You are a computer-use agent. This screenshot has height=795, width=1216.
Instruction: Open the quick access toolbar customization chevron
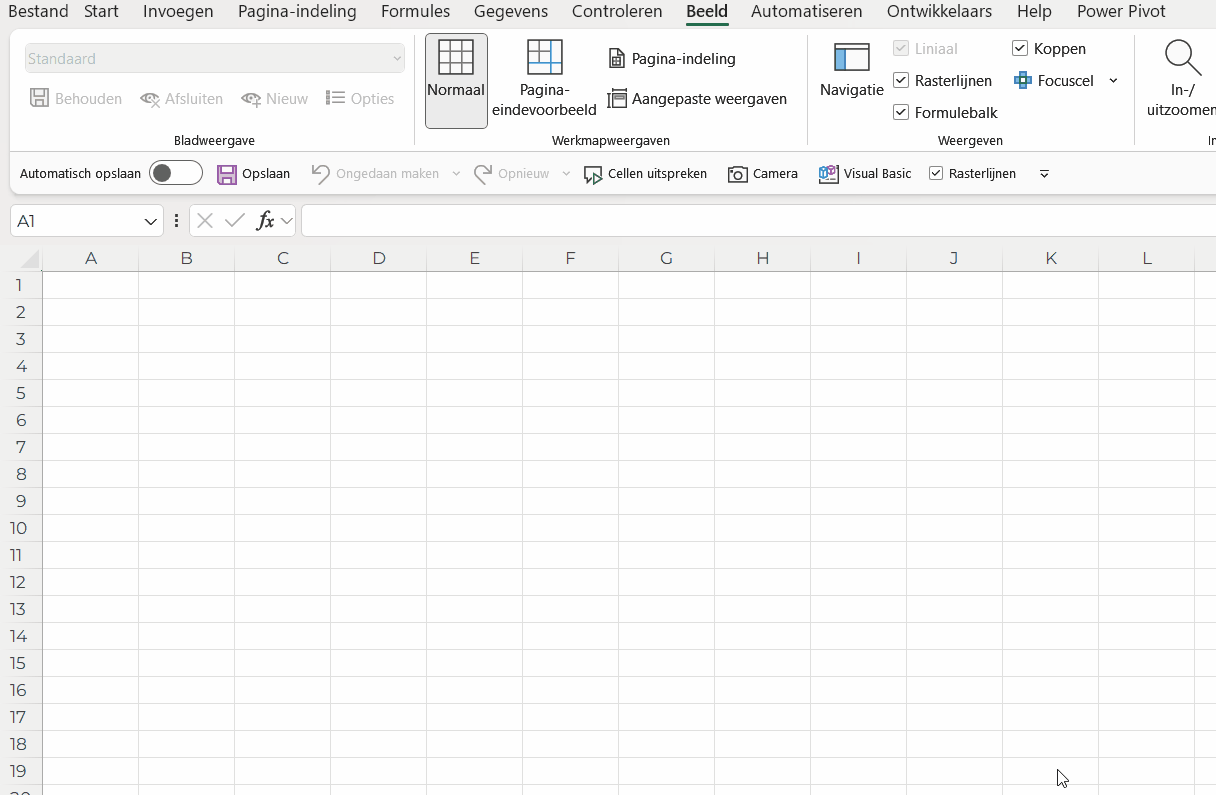point(1044,173)
